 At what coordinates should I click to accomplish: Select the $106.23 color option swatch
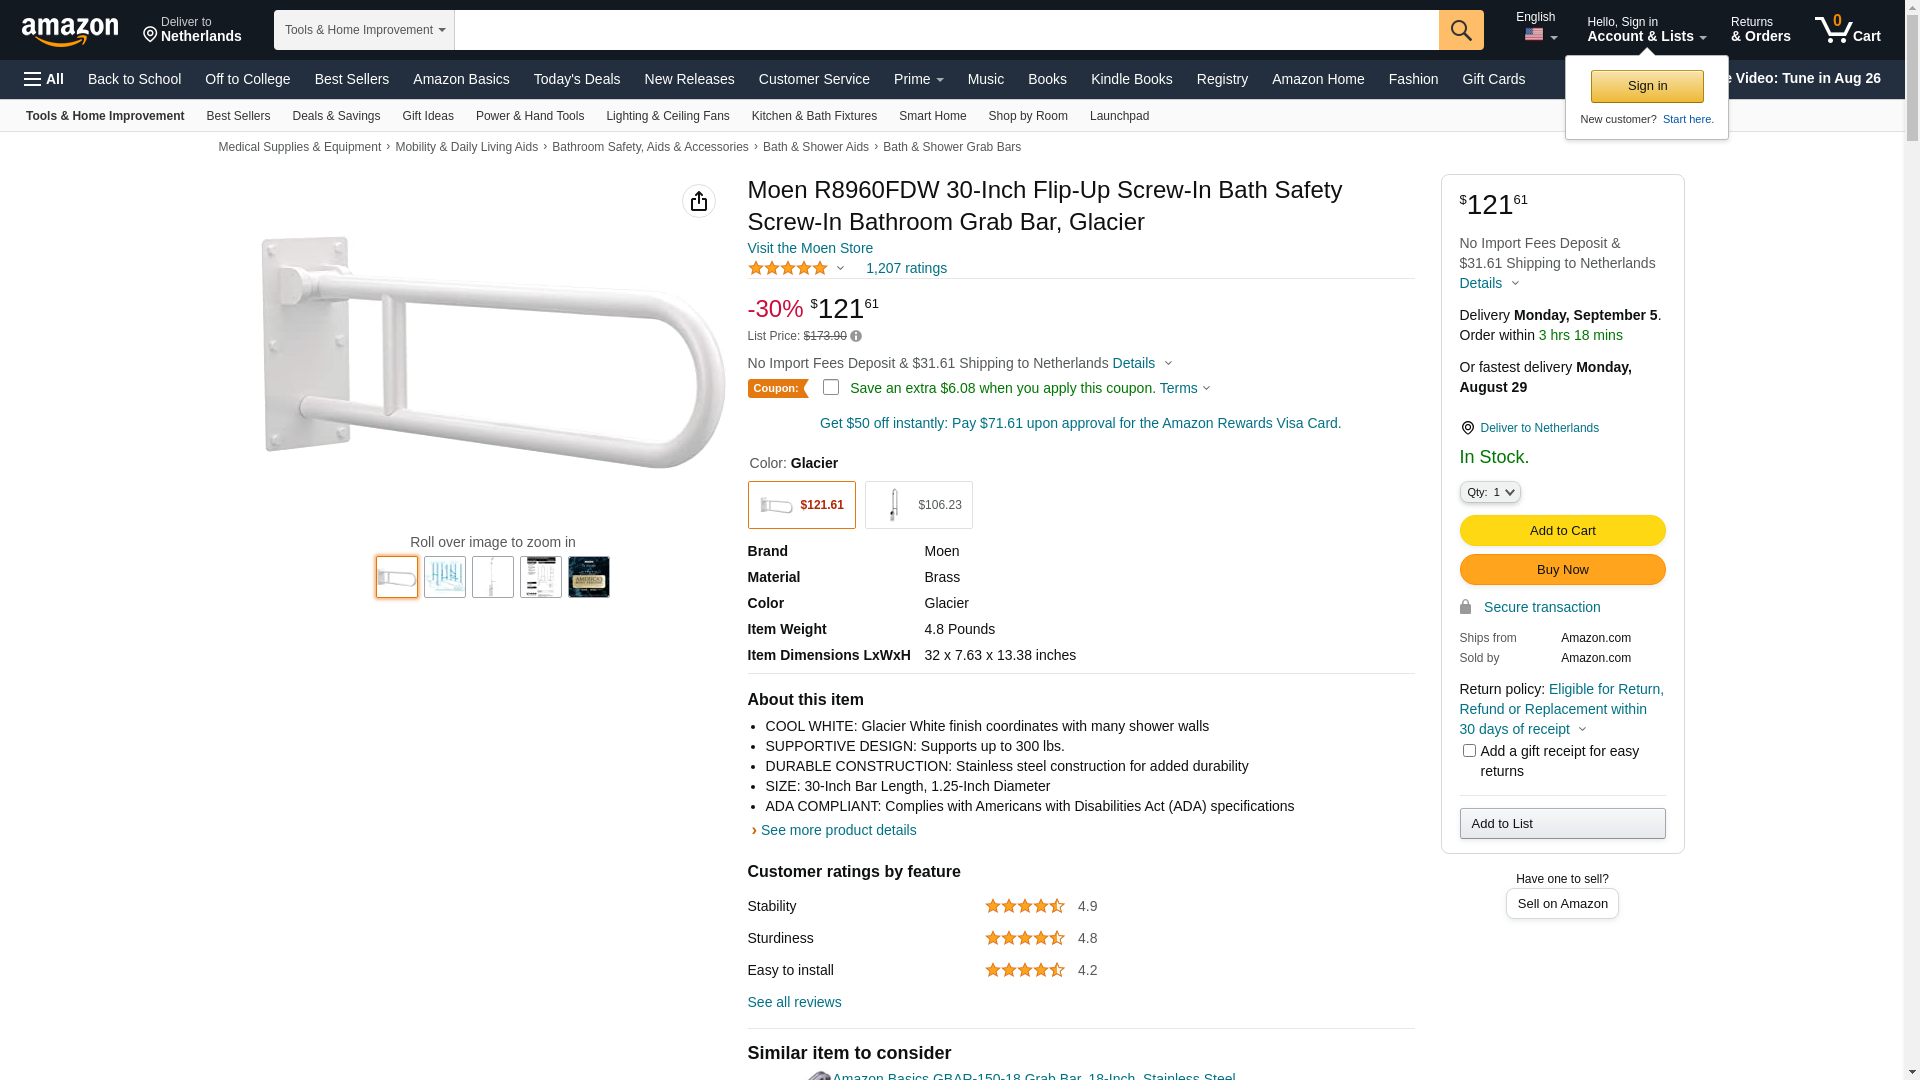[x=918, y=505]
